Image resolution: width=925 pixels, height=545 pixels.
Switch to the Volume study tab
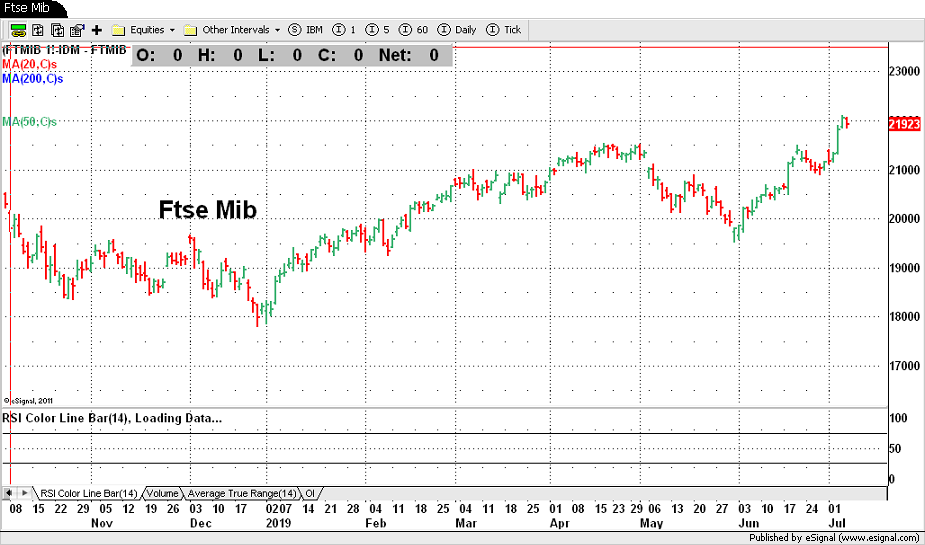tap(162, 493)
